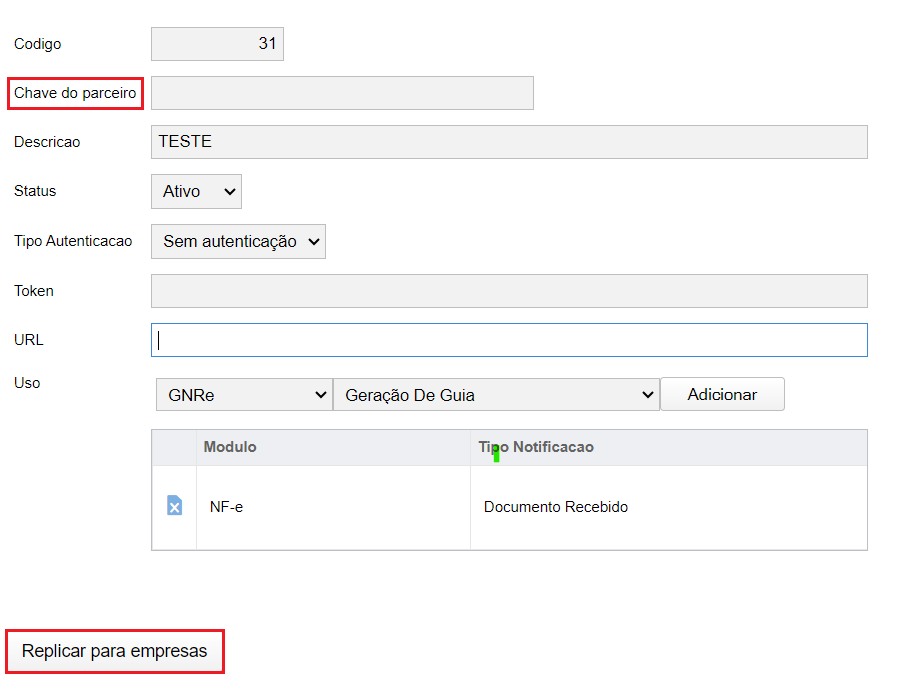The image size is (906, 689).
Task: Remove the NF-e row via delete icon
Action: point(174,507)
